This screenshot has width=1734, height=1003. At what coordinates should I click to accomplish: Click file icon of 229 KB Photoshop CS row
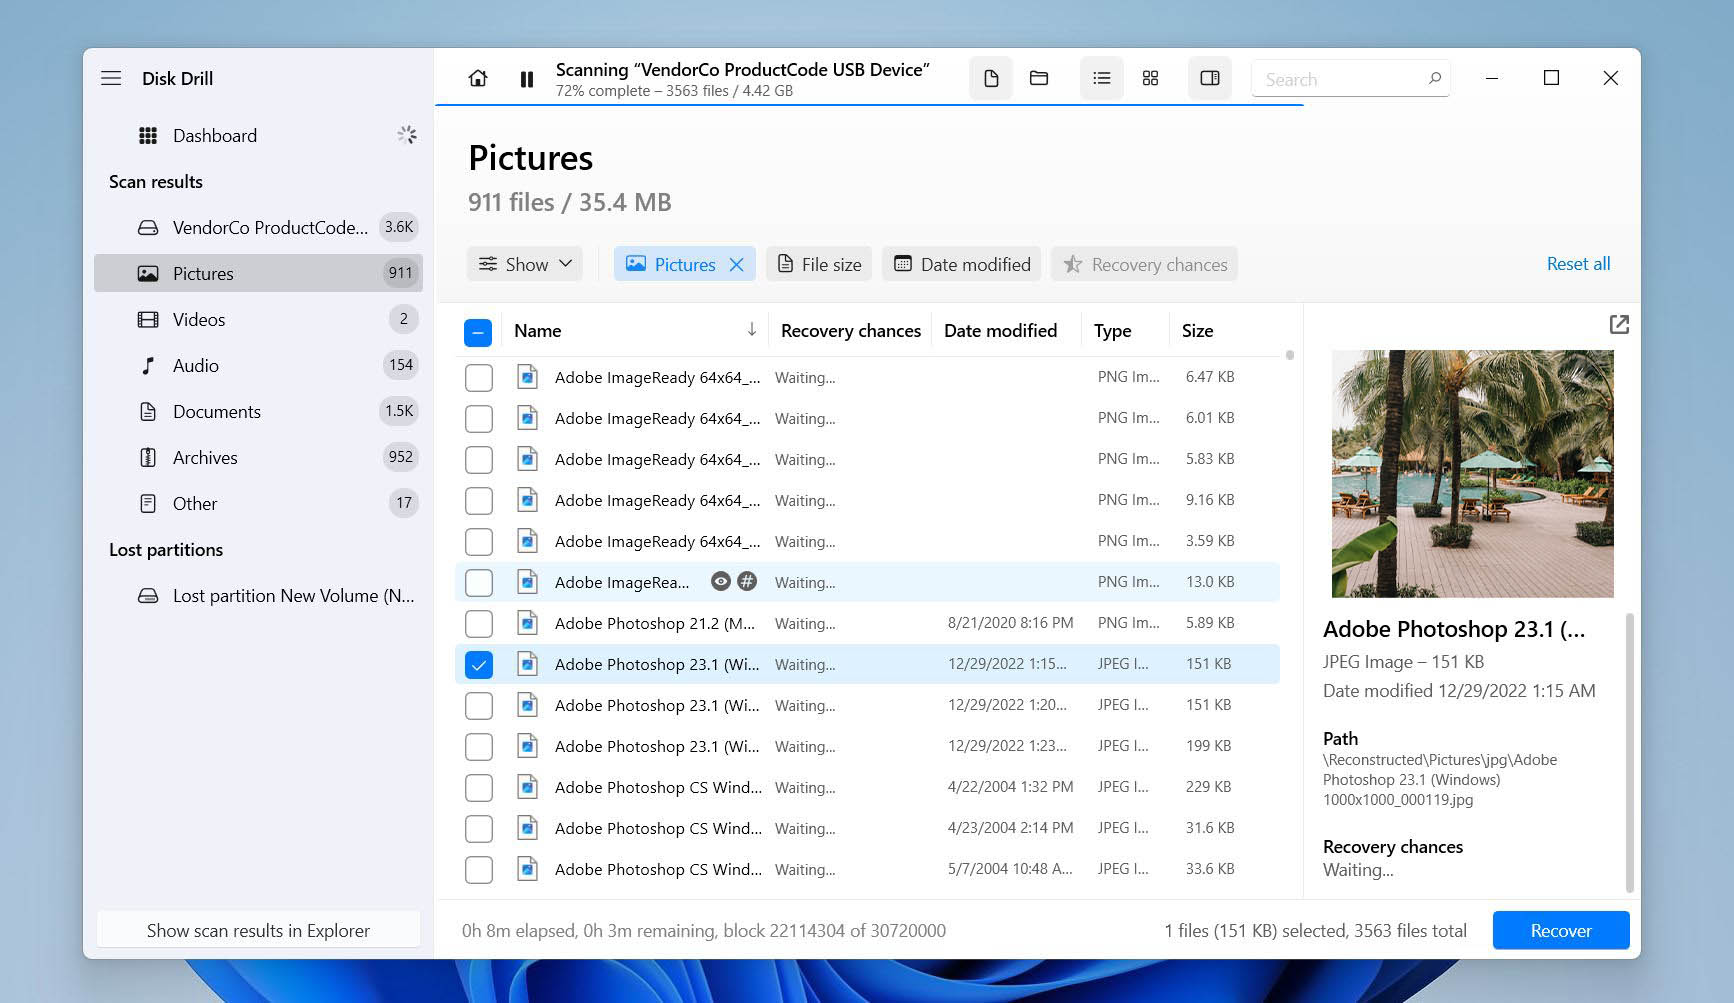(527, 787)
